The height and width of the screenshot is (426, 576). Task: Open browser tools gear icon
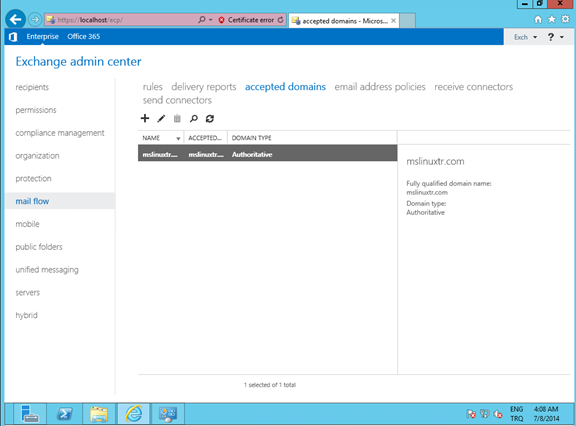click(x=566, y=19)
